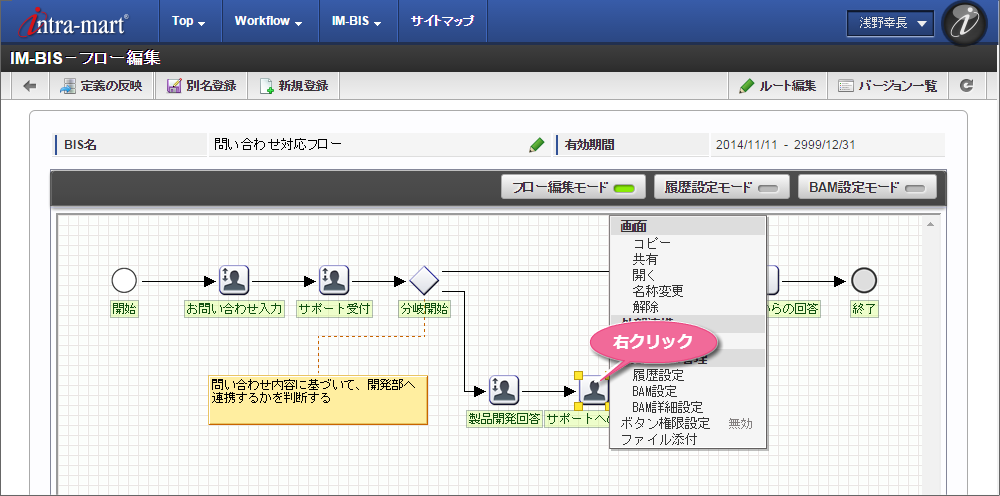
Task: Click the 製品開発回答 label
Action: (504, 419)
